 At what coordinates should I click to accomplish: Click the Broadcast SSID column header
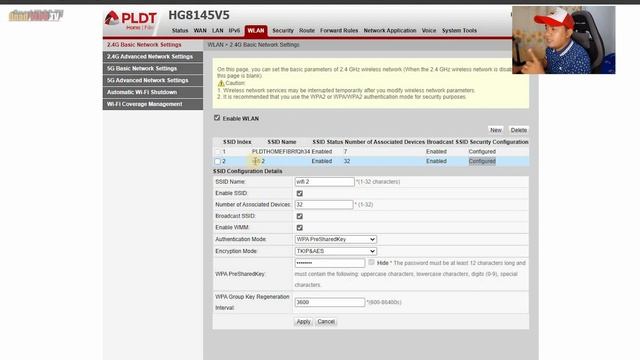click(x=447, y=142)
